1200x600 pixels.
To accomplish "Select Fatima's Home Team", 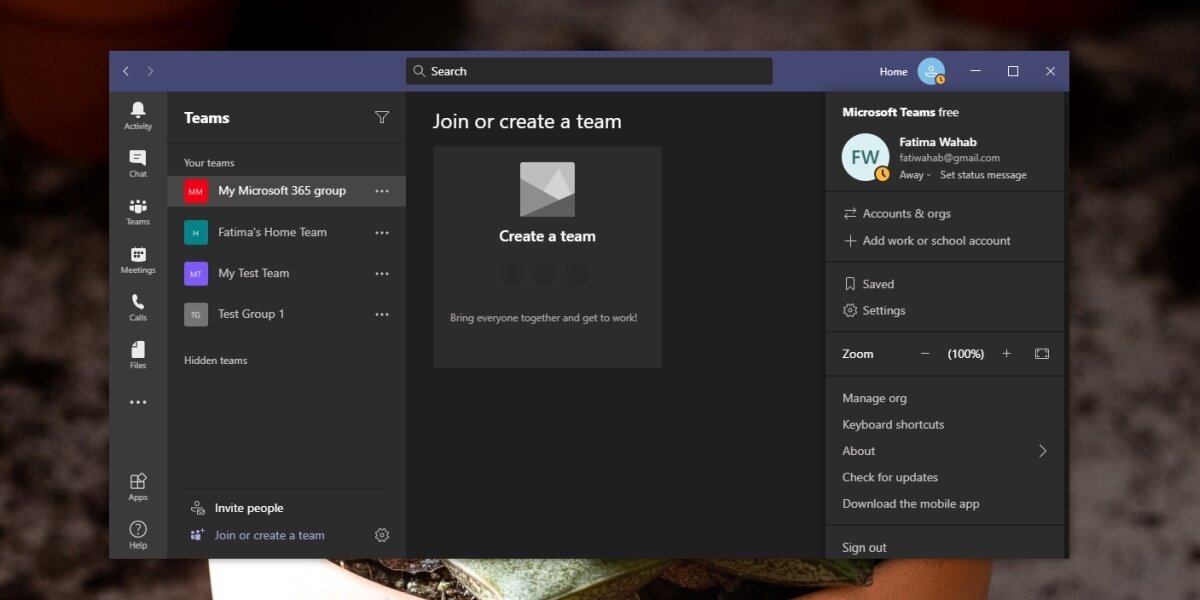I will (286, 232).
